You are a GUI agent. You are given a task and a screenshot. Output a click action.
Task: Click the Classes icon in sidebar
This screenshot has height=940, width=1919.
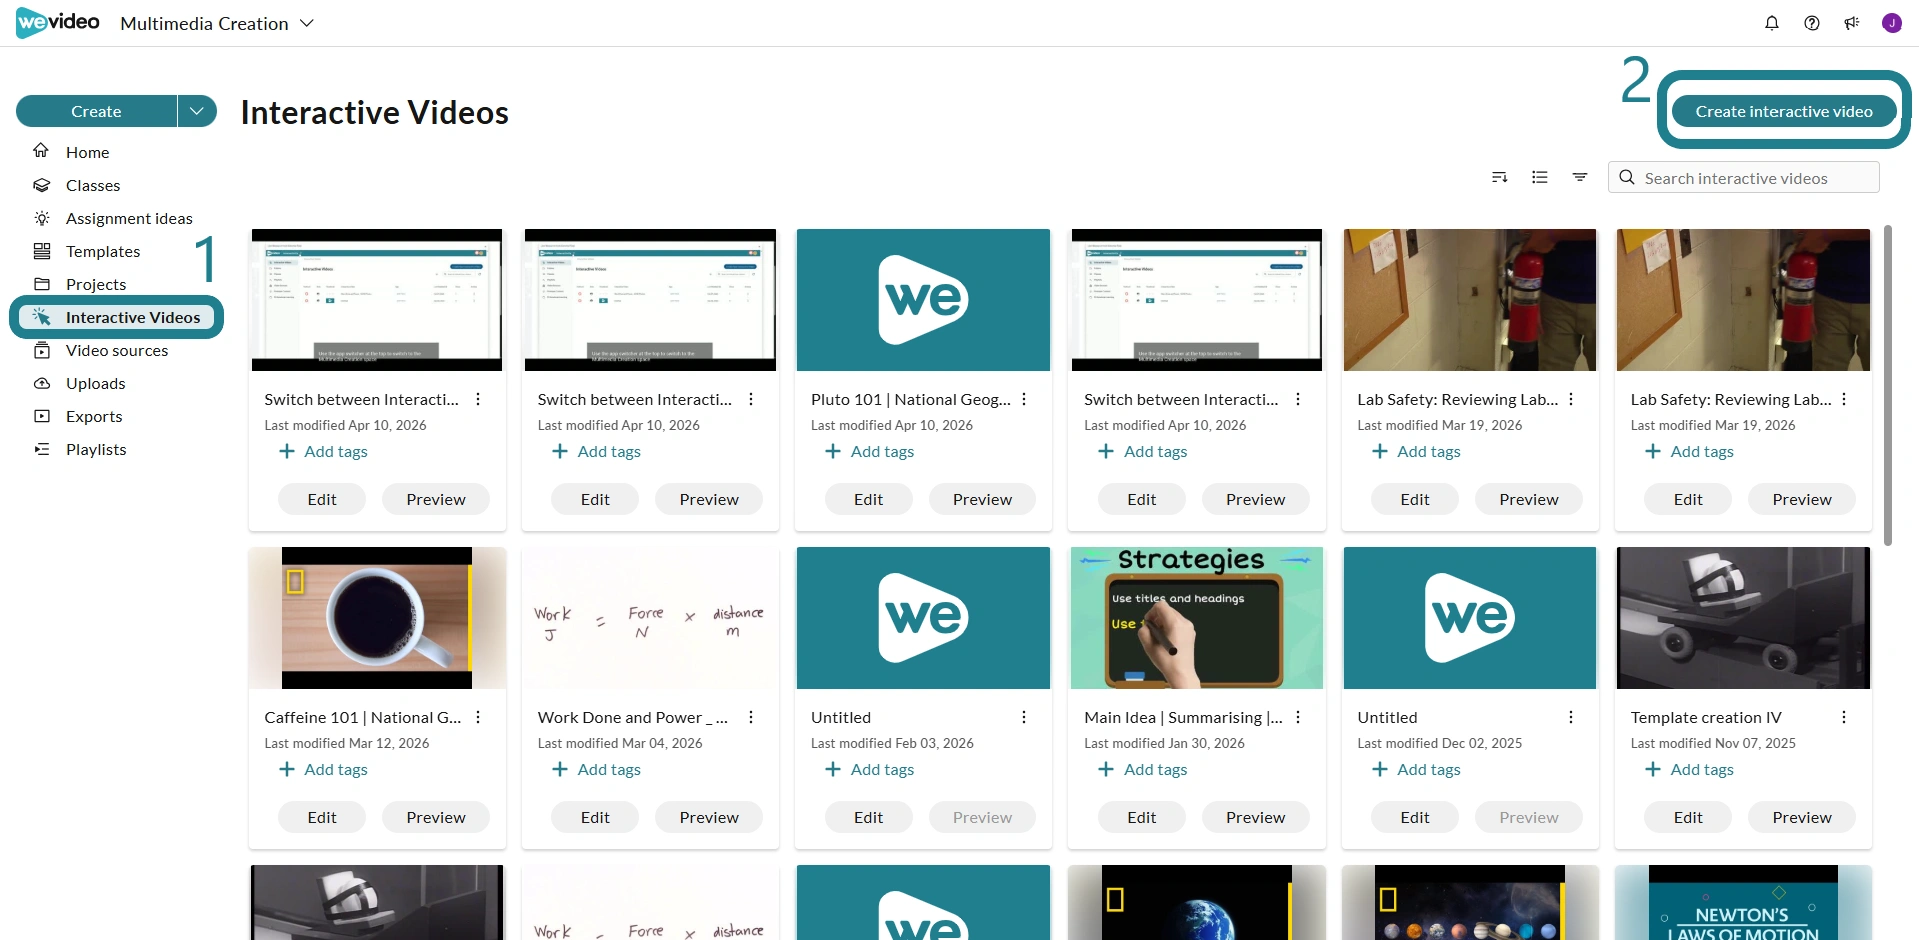41,185
